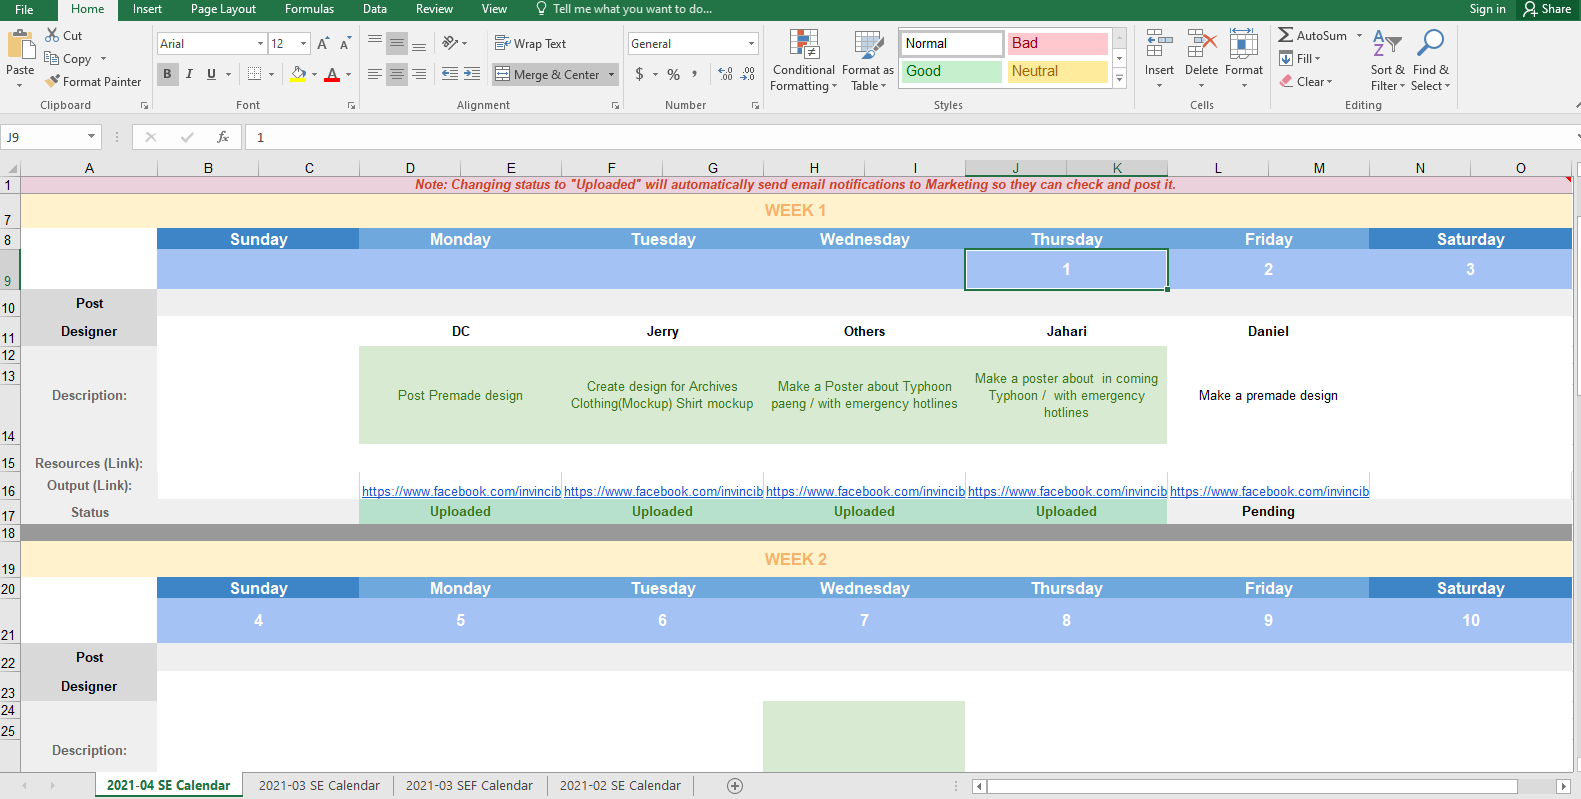The image size is (1581, 799).
Task: Open the font name dropdown
Action: point(260,44)
